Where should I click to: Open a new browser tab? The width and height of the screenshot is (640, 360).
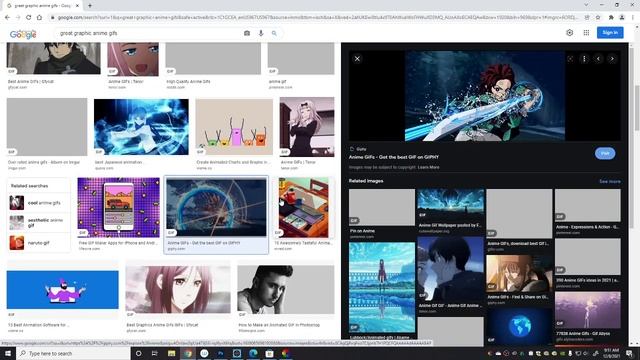90,6
